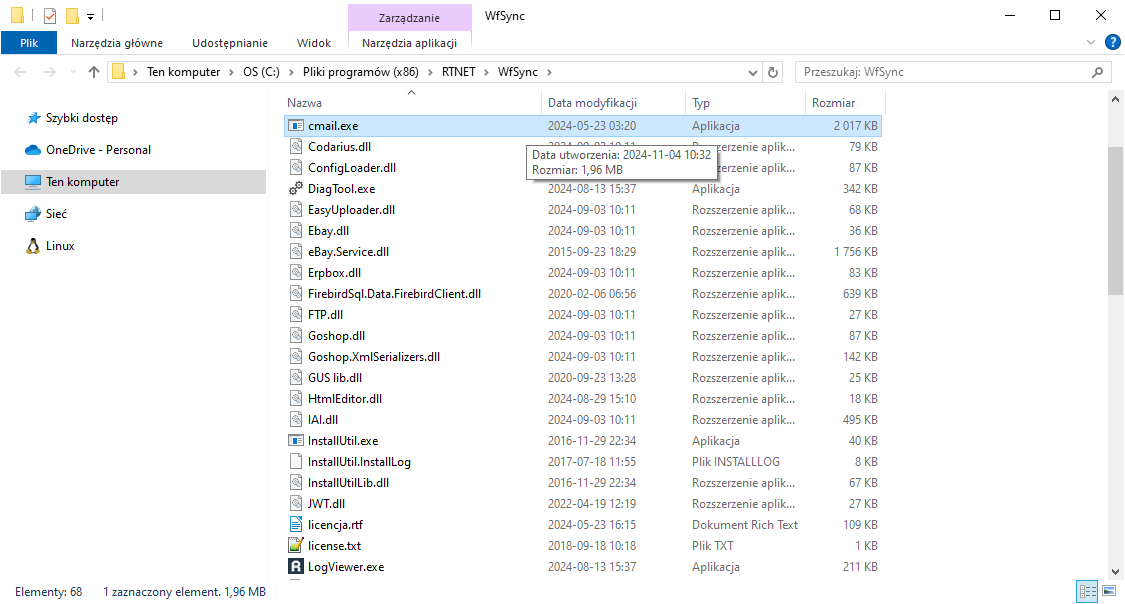This screenshot has width=1125, height=604.
Task: Open the address bar history dropdown
Action: point(753,72)
